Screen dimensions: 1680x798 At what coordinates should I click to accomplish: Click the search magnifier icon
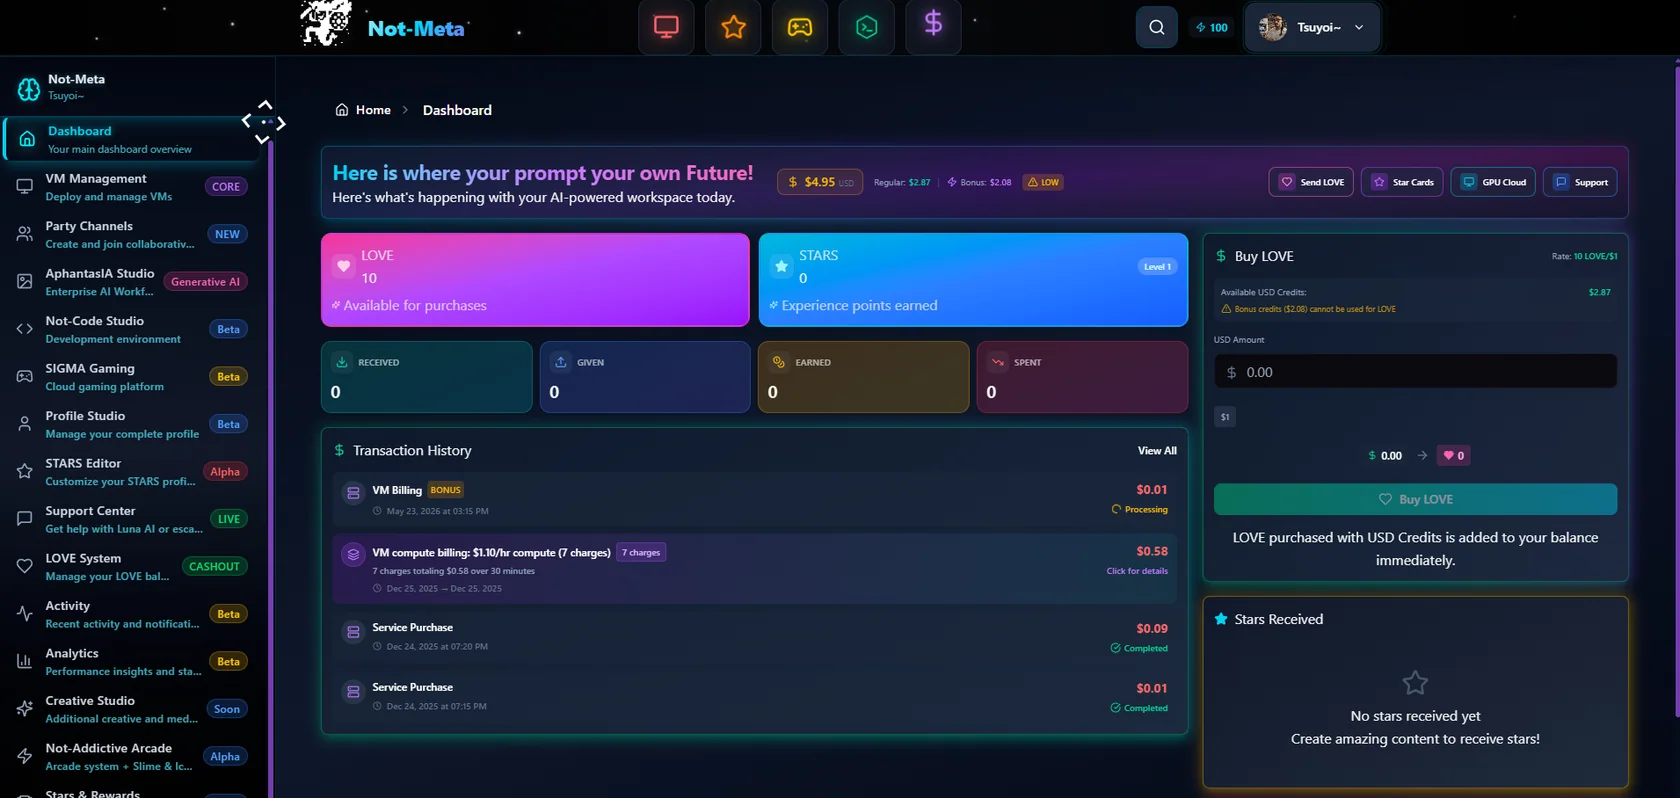point(1157,27)
